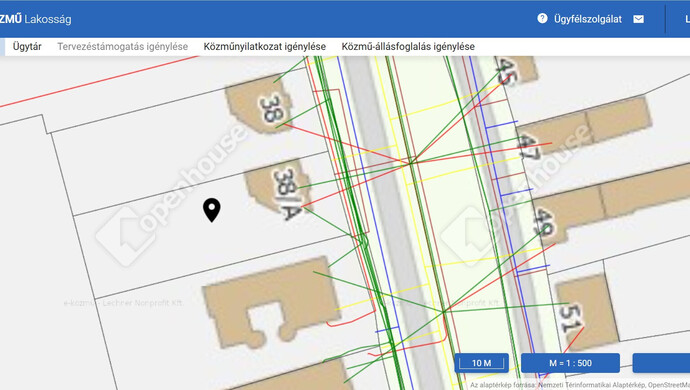Click house number 47 label
Image resolution: width=690 pixels, height=390 pixels.
pos(528,147)
